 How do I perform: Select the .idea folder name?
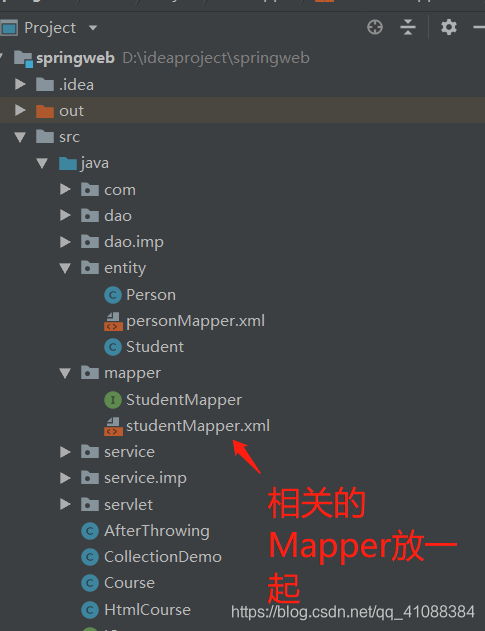[76, 85]
